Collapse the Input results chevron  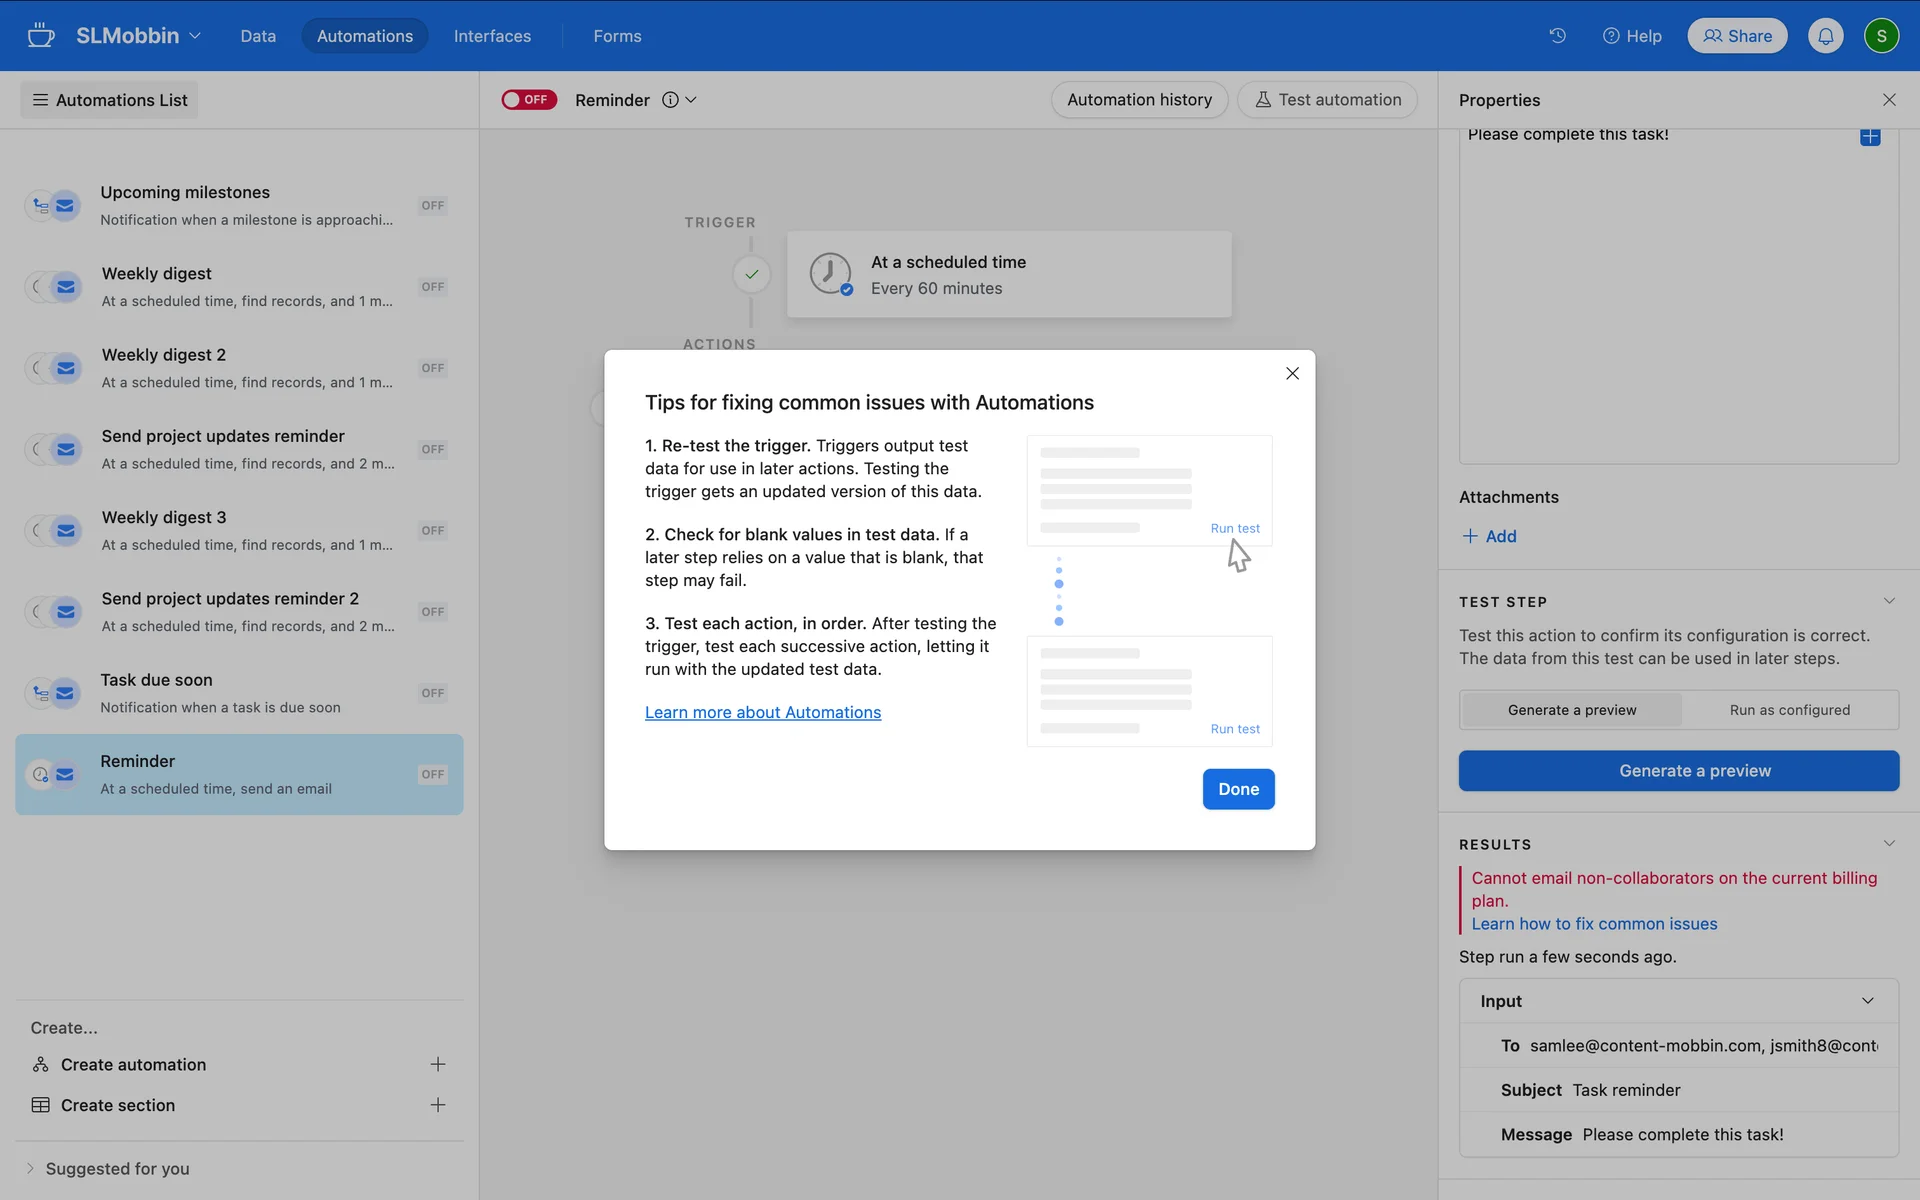point(1866,1001)
